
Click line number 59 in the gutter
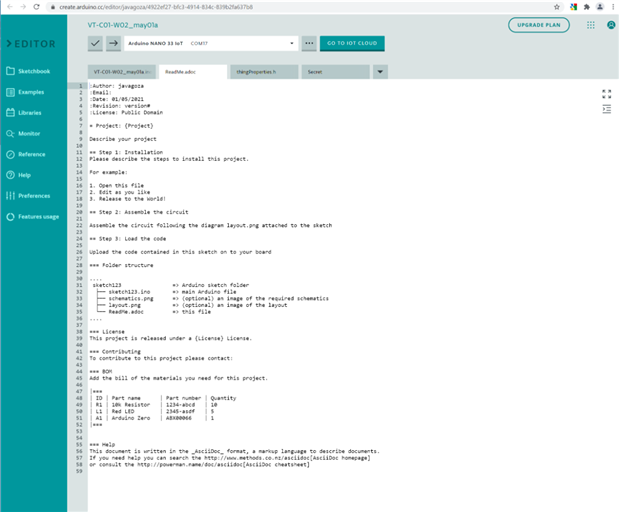[x=79, y=471]
